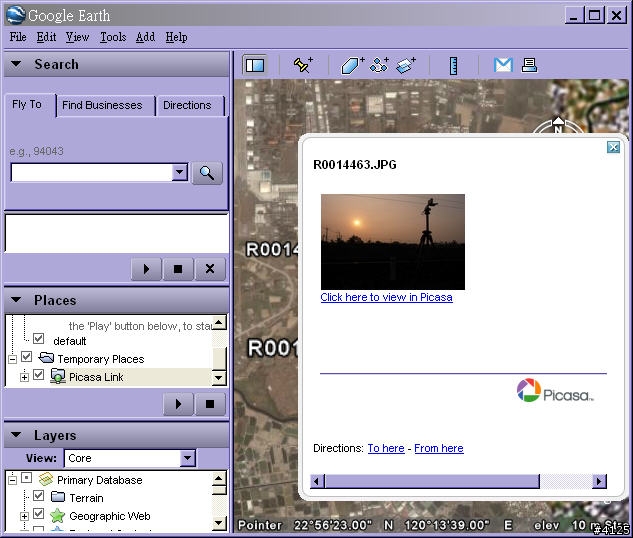The image size is (633, 538).
Task: Uncheck the default places checkbox
Action: point(38,338)
